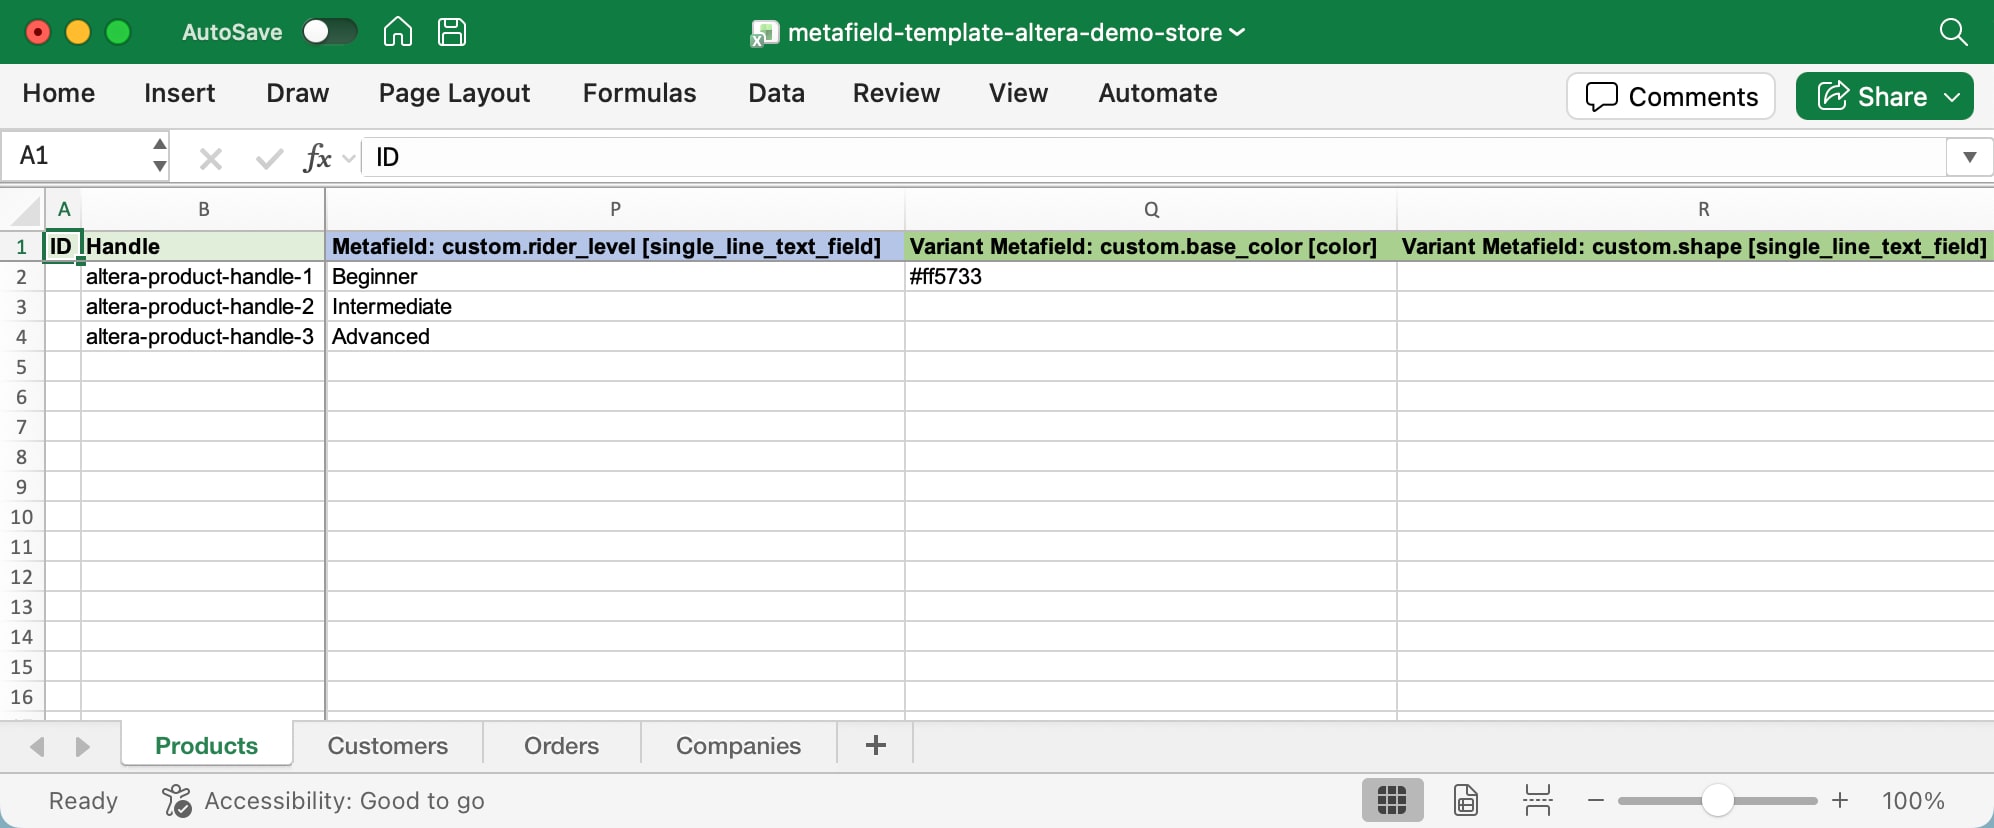Viewport: 1994px width, 828px height.
Task: Open the Automate ribbon tab
Action: (x=1157, y=93)
